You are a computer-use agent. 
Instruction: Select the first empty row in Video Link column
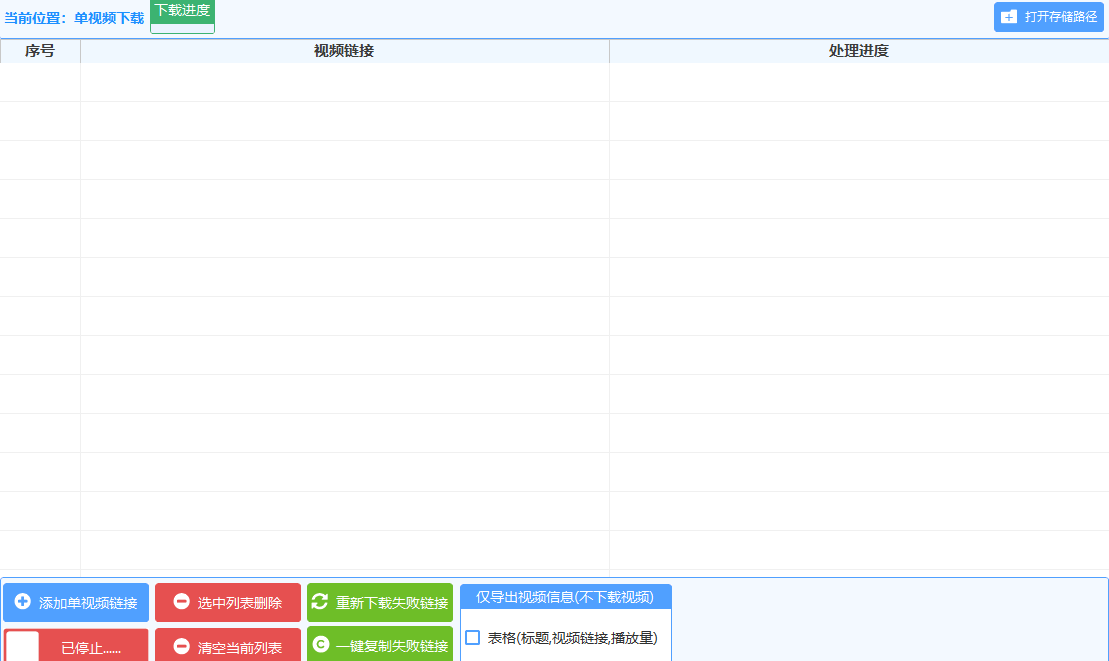[344, 82]
